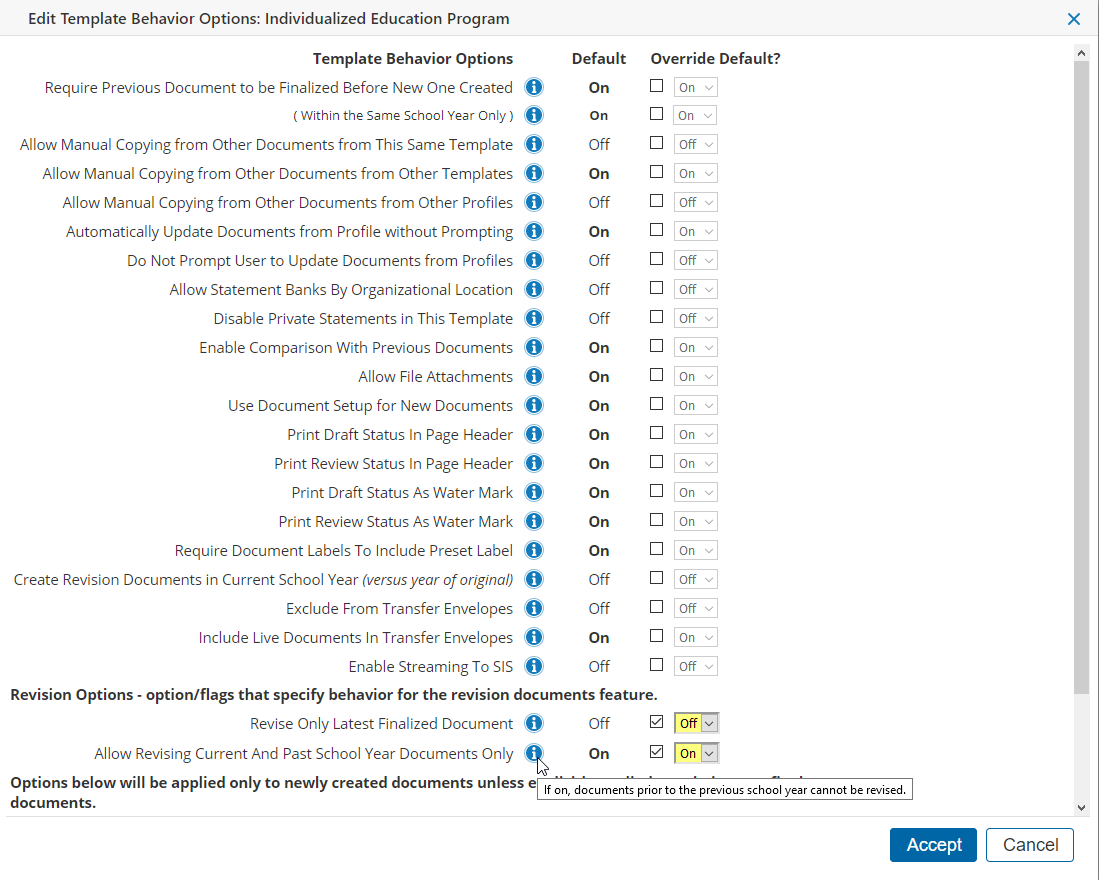Image resolution: width=1099 pixels, height=880 pixels.
Task: Open the On dropdown for Allow Revising Current documents
Action: point(695,752)
